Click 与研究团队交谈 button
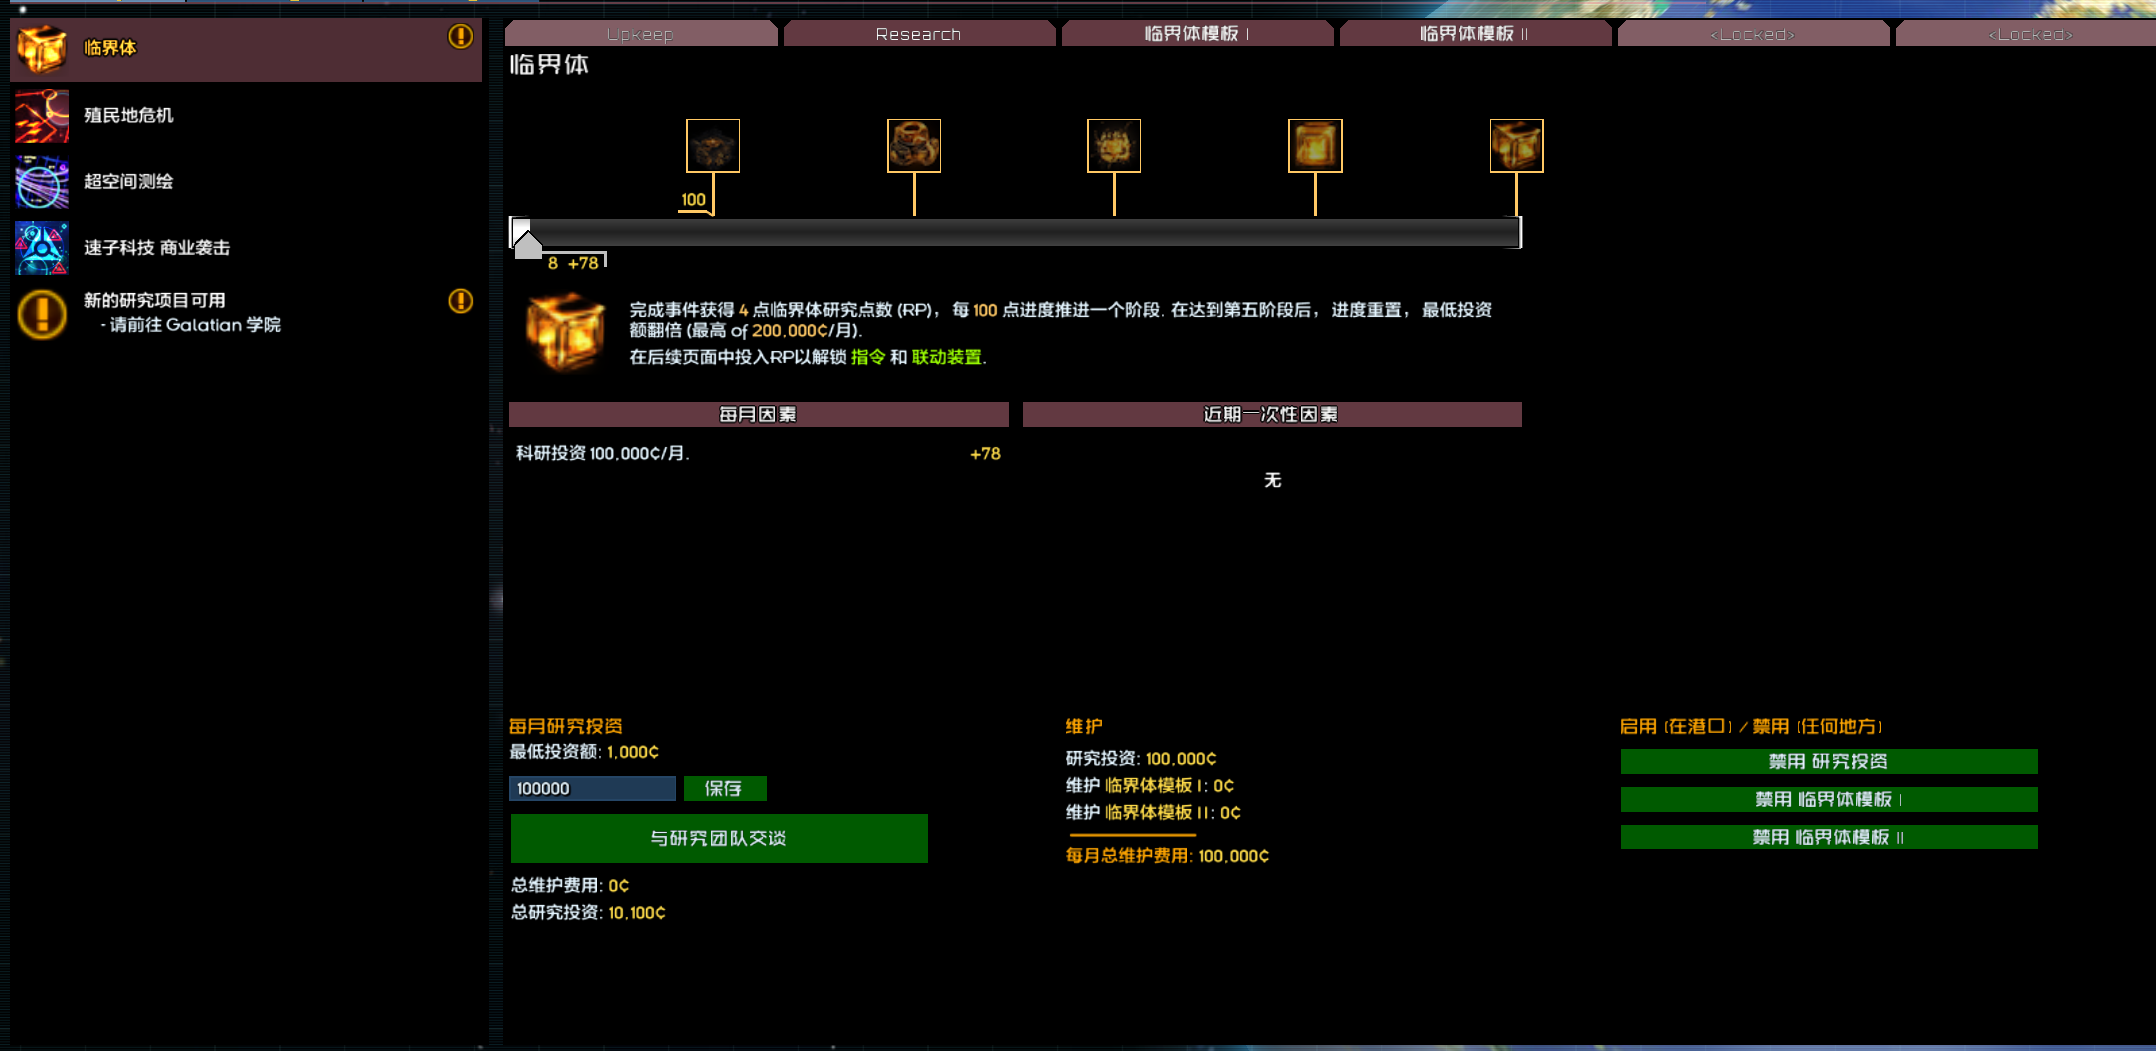The width and height of the screenshot is (2156, 1051). coord(719,838)
